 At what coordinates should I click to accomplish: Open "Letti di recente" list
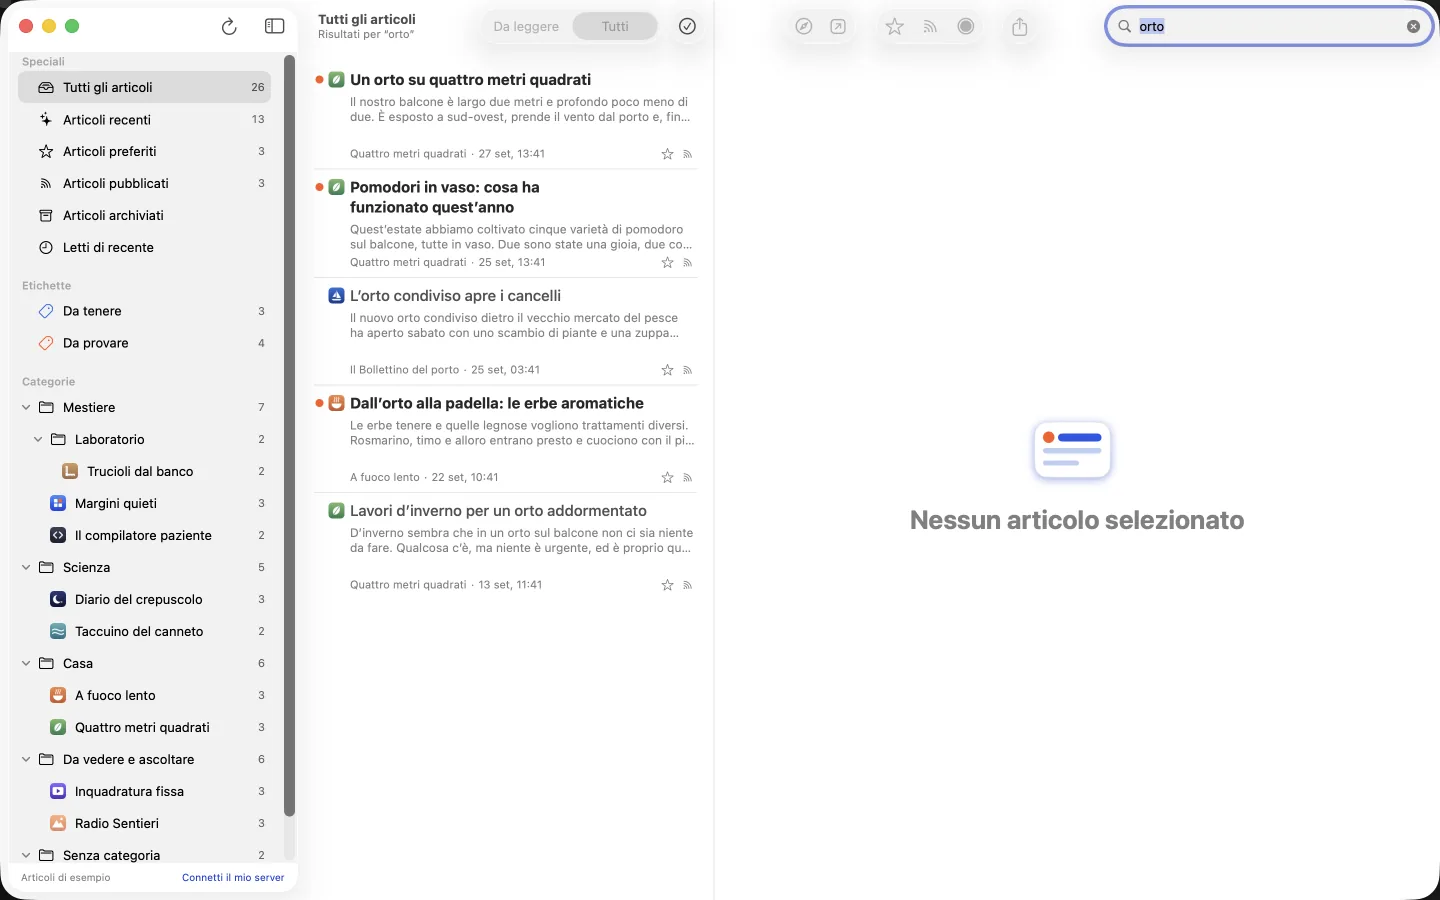(x=144, y=248)
